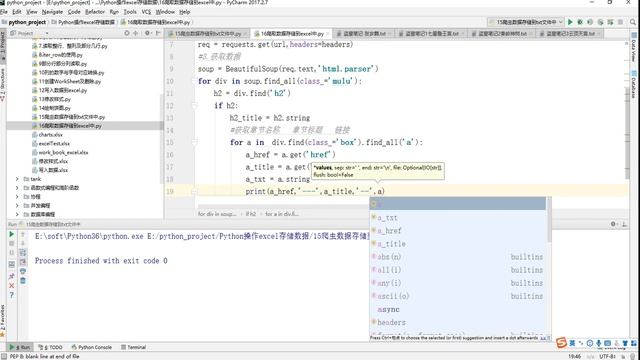640x360 pixels.
Task: Click the Scroll from Source target icon
Action: 127,33
